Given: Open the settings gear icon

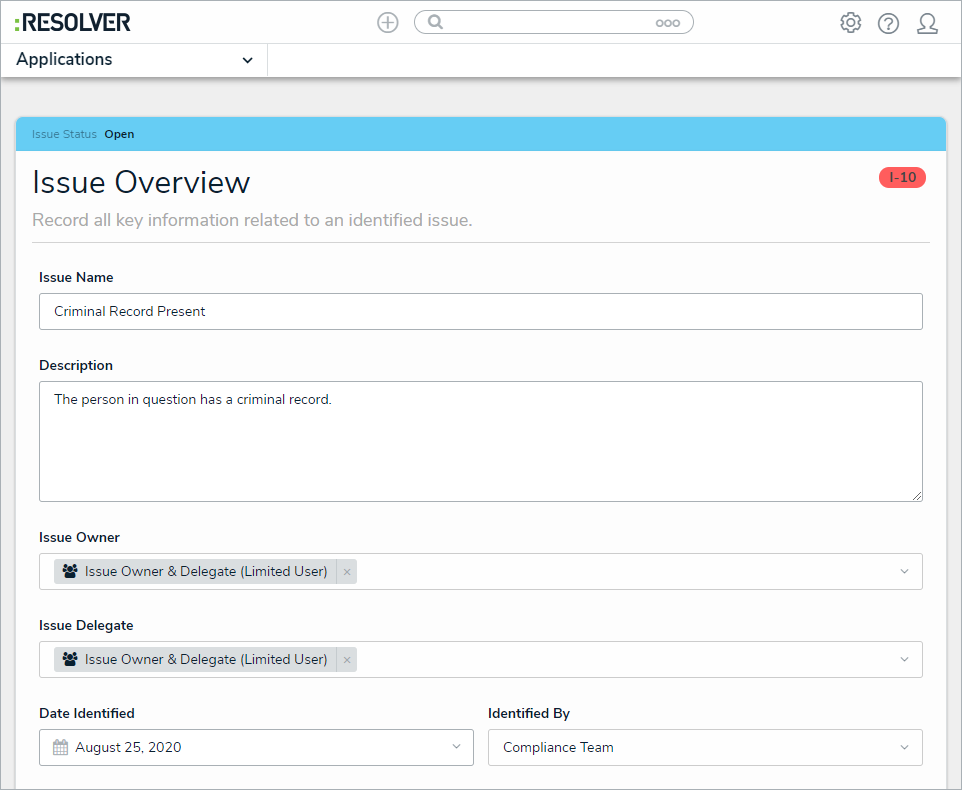Looking at the screenshot, I should click(x=850, y=23).
